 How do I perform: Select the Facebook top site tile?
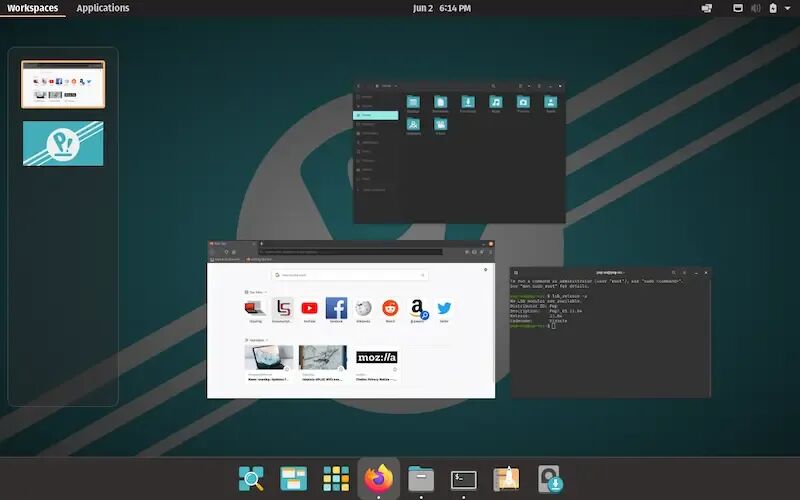tap(336, 310)
